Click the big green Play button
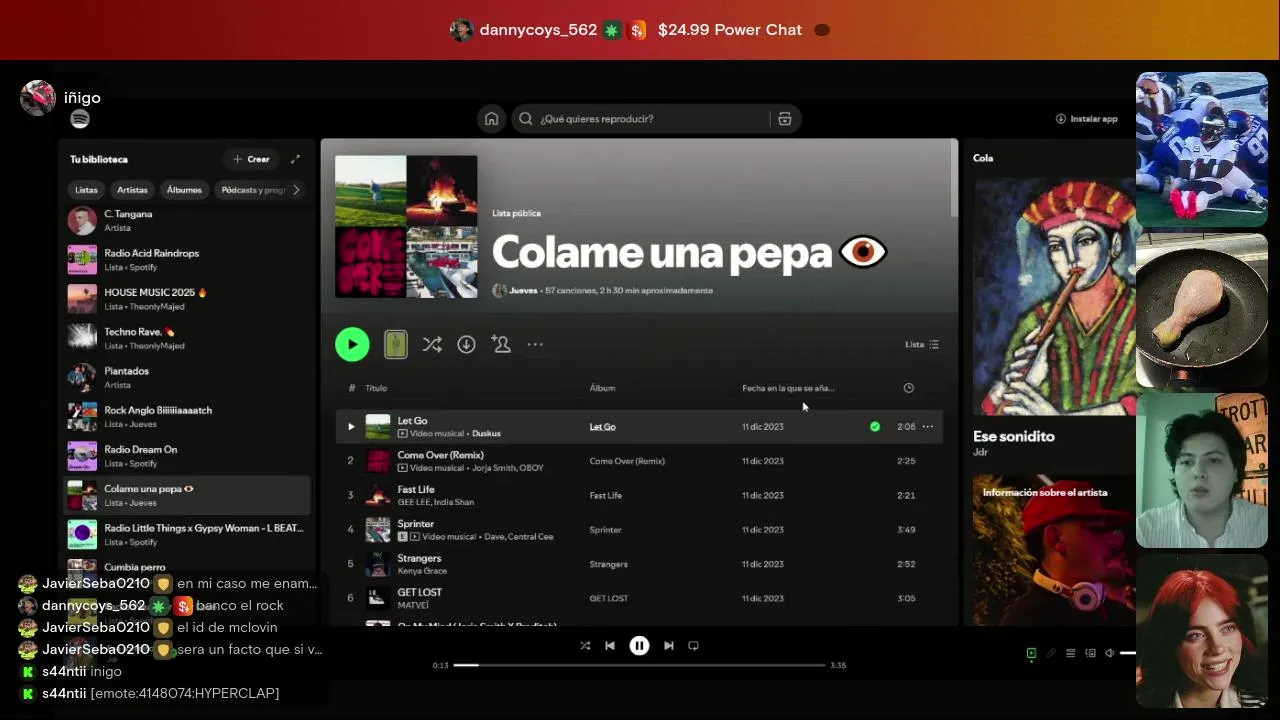Image resolution: width=1280 pixels, height=720 pixels. [352, 344]
